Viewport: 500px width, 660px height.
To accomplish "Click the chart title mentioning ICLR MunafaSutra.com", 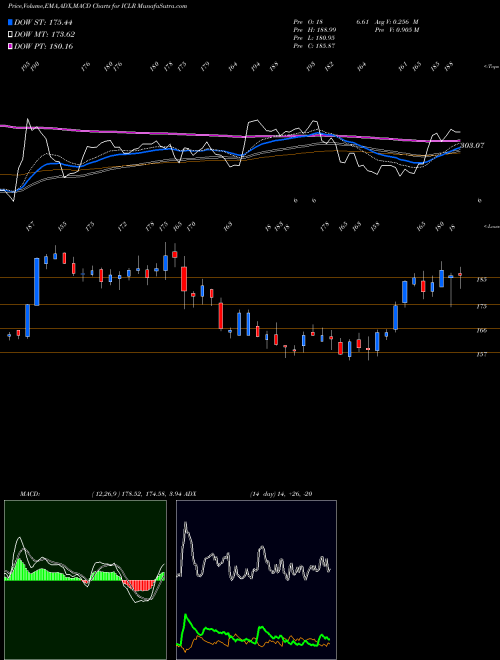I will (x=98, y=6).
